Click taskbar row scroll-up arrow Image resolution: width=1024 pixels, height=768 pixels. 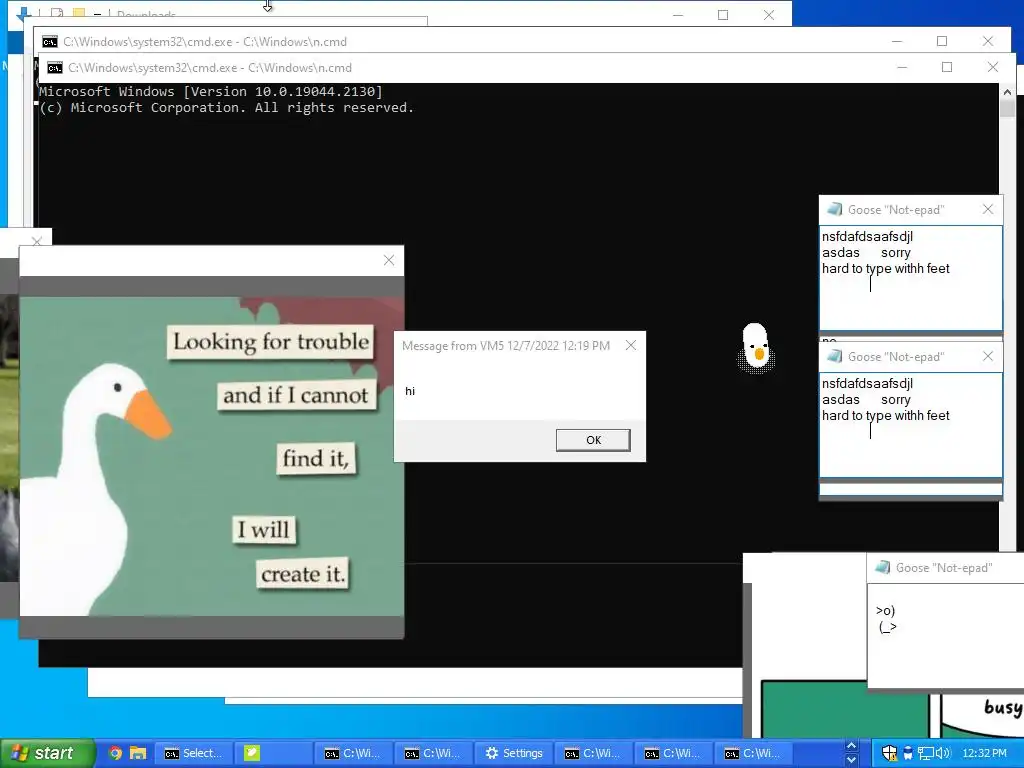pyautogui.click(x=851, y=746)
